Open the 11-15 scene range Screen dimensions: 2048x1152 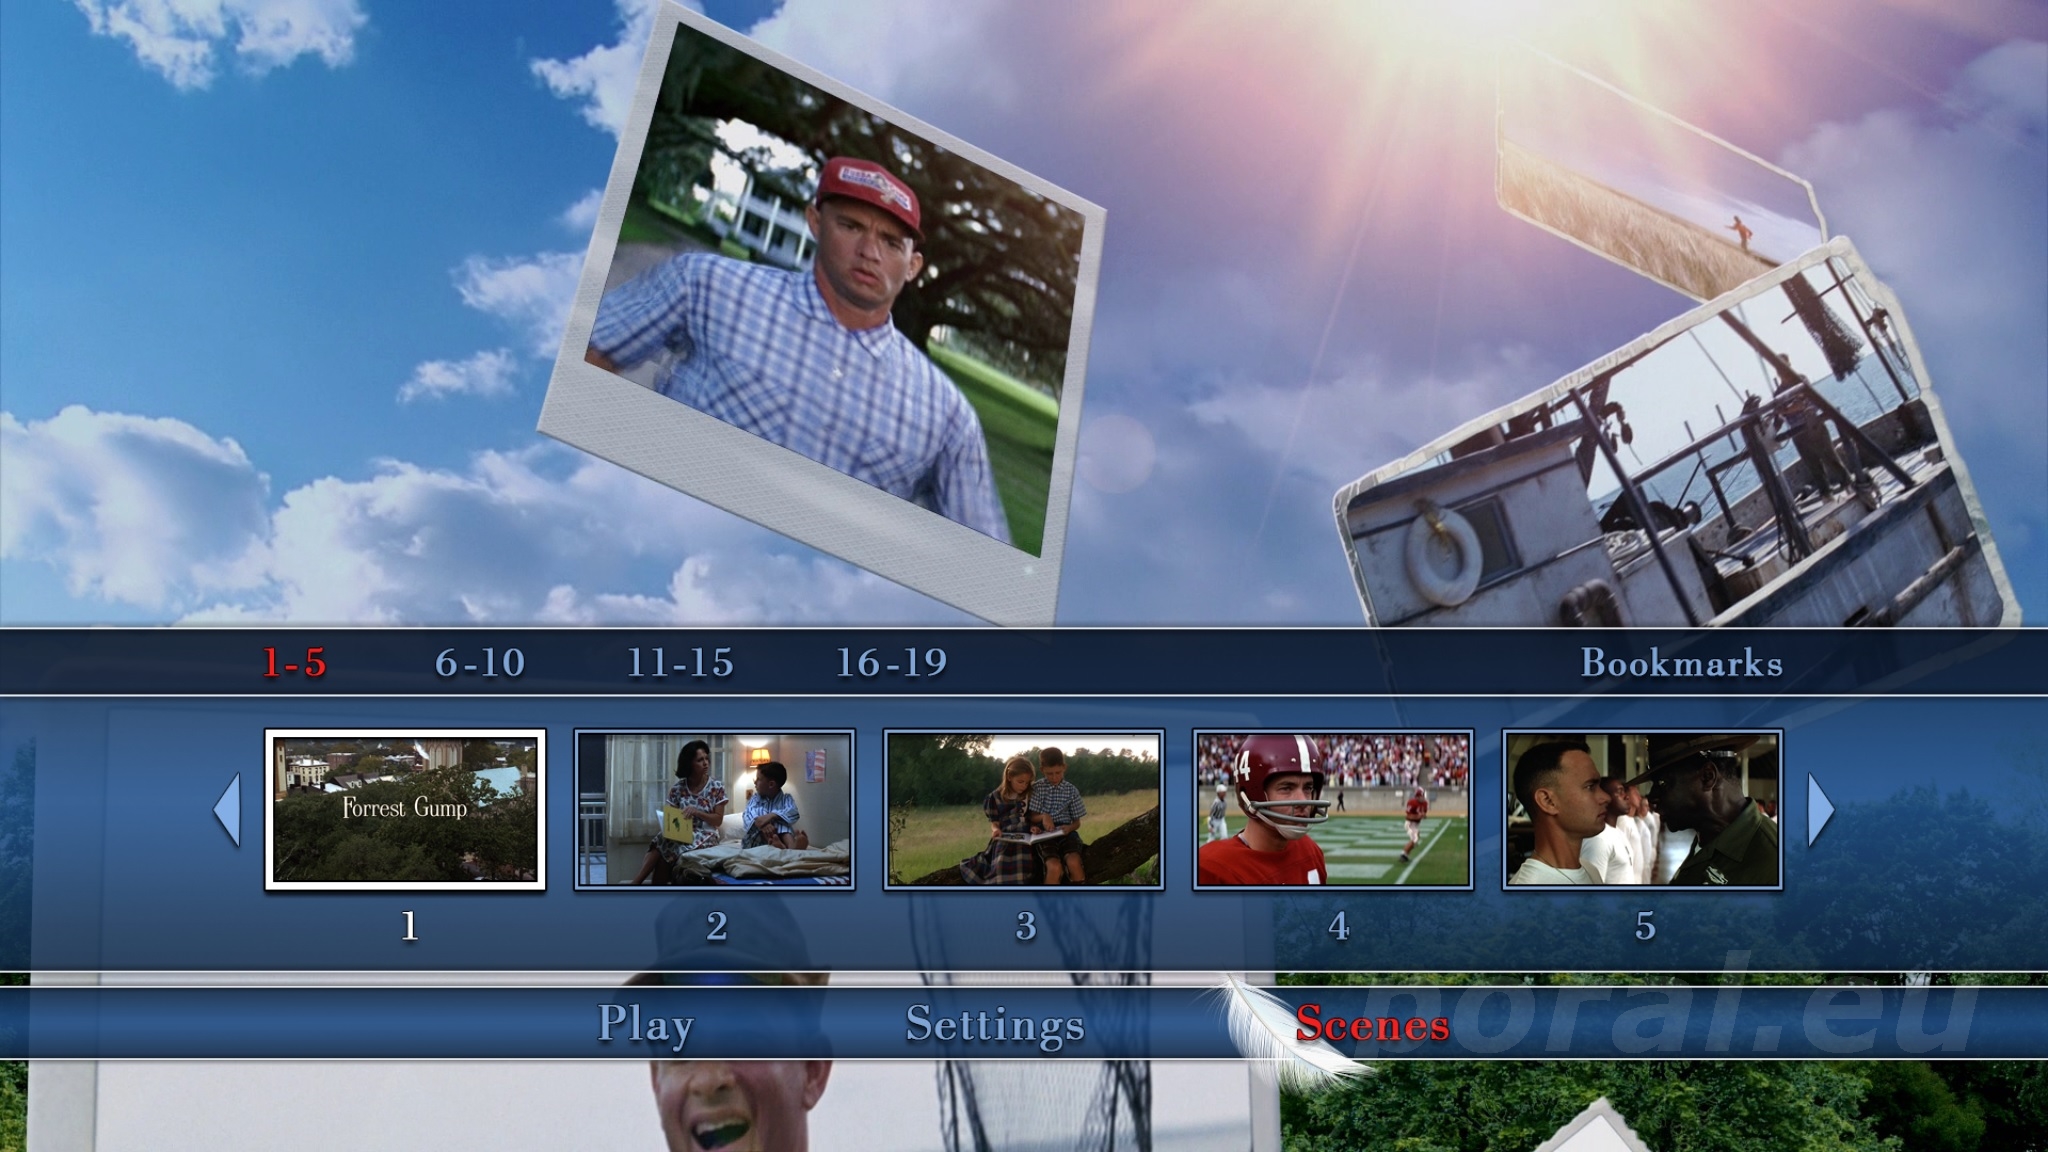(680, 663)
